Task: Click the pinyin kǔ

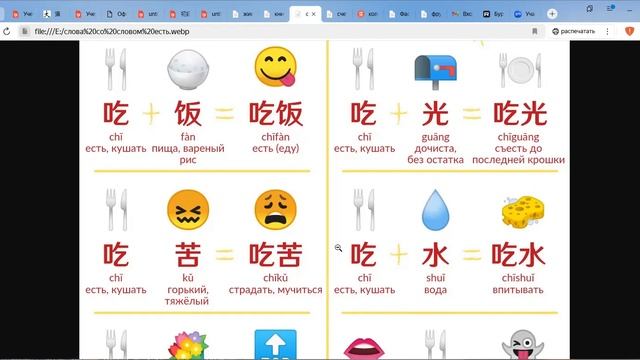Action: pyautogui.click(x=188, y=278)
